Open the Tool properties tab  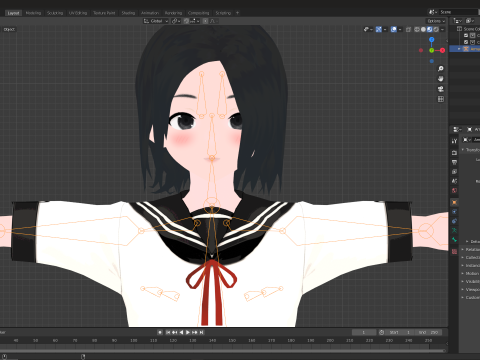click(454, 141)
